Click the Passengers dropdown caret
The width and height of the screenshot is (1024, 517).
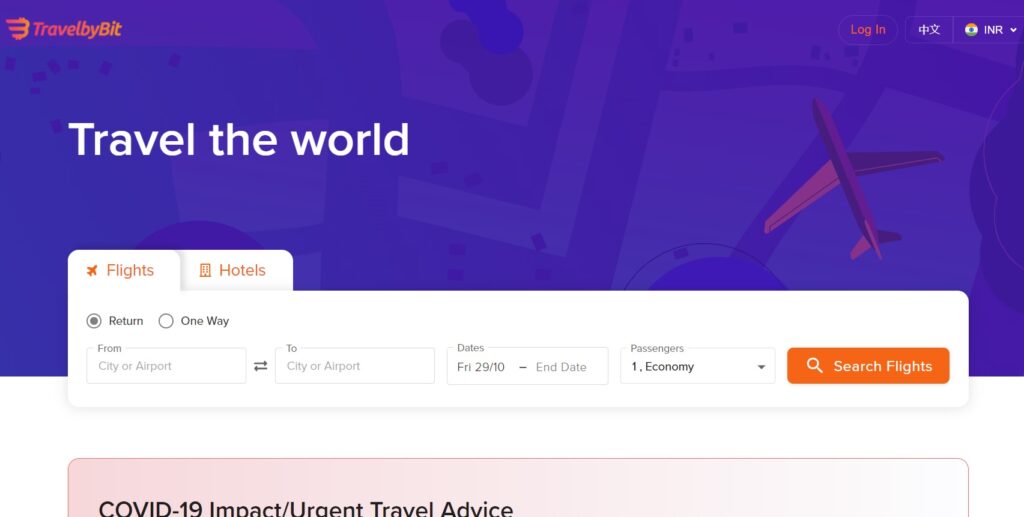click(761, 367)
